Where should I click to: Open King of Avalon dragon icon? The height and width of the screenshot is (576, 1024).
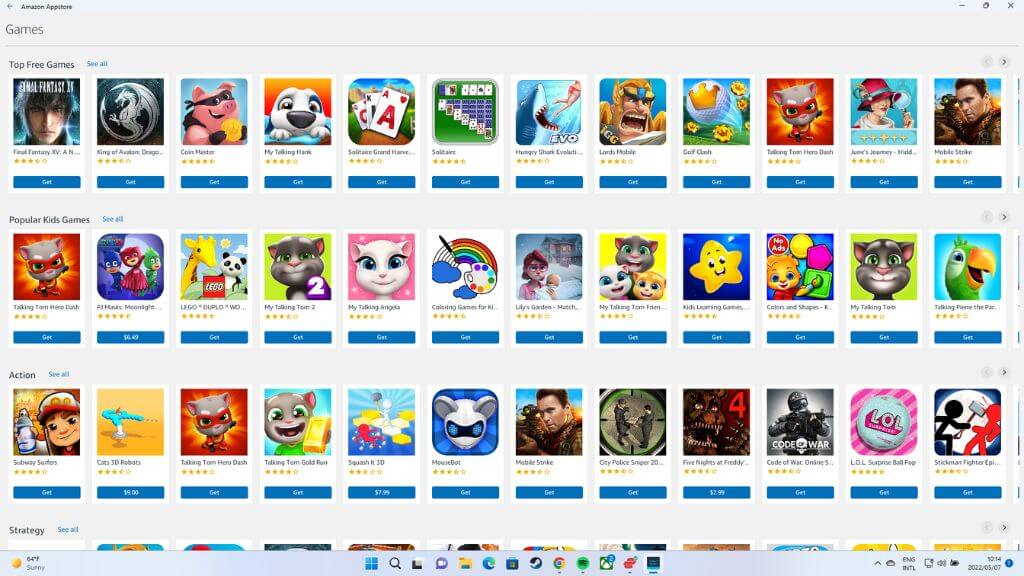pyautogui.click(x=130, y=112)
